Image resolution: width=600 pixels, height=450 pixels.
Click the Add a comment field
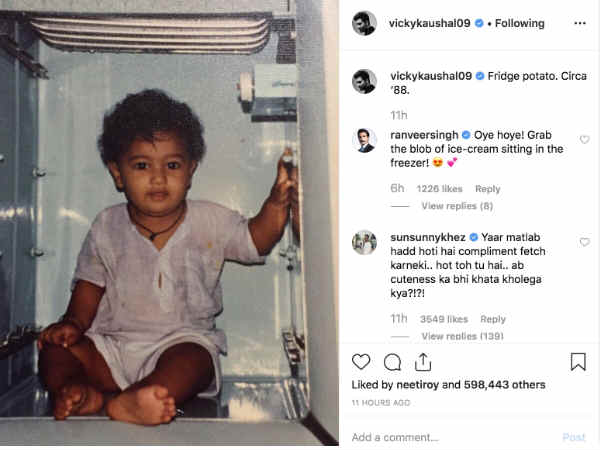pos(450,437)
